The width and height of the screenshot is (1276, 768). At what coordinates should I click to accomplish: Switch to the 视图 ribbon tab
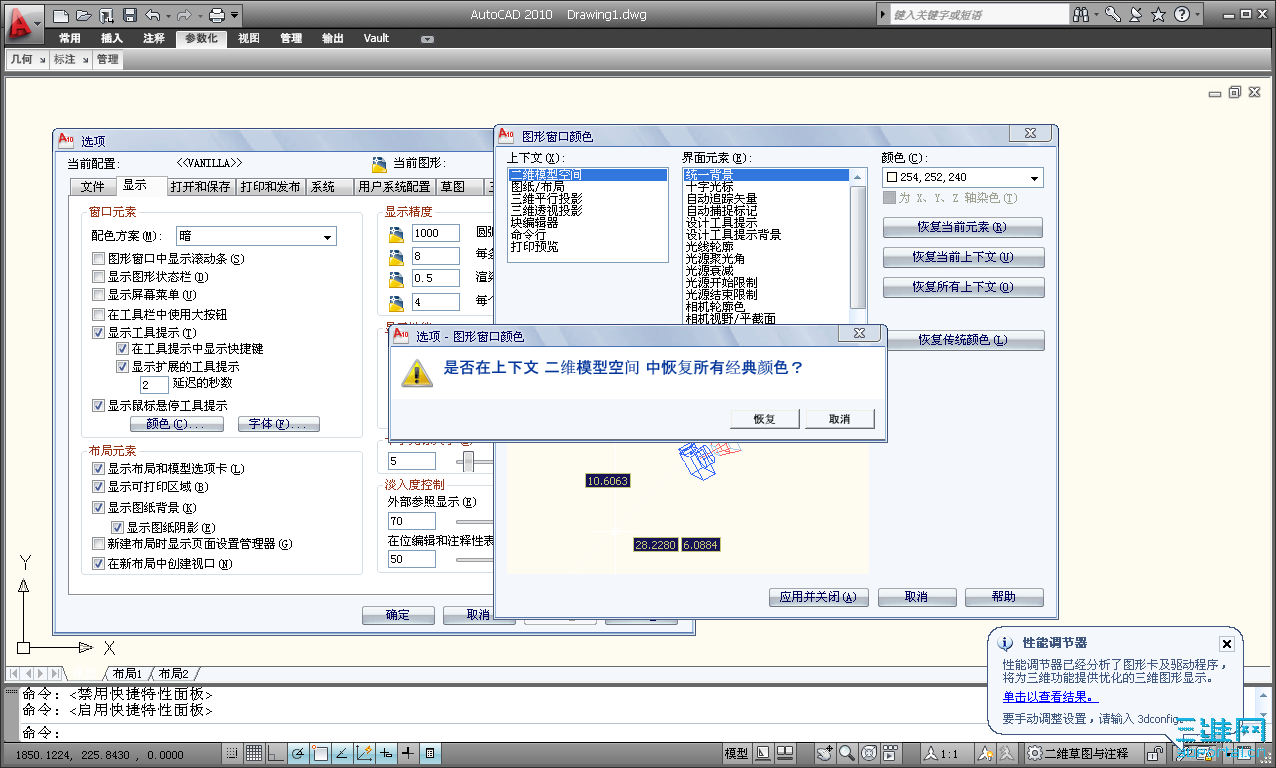pos(248,38)
